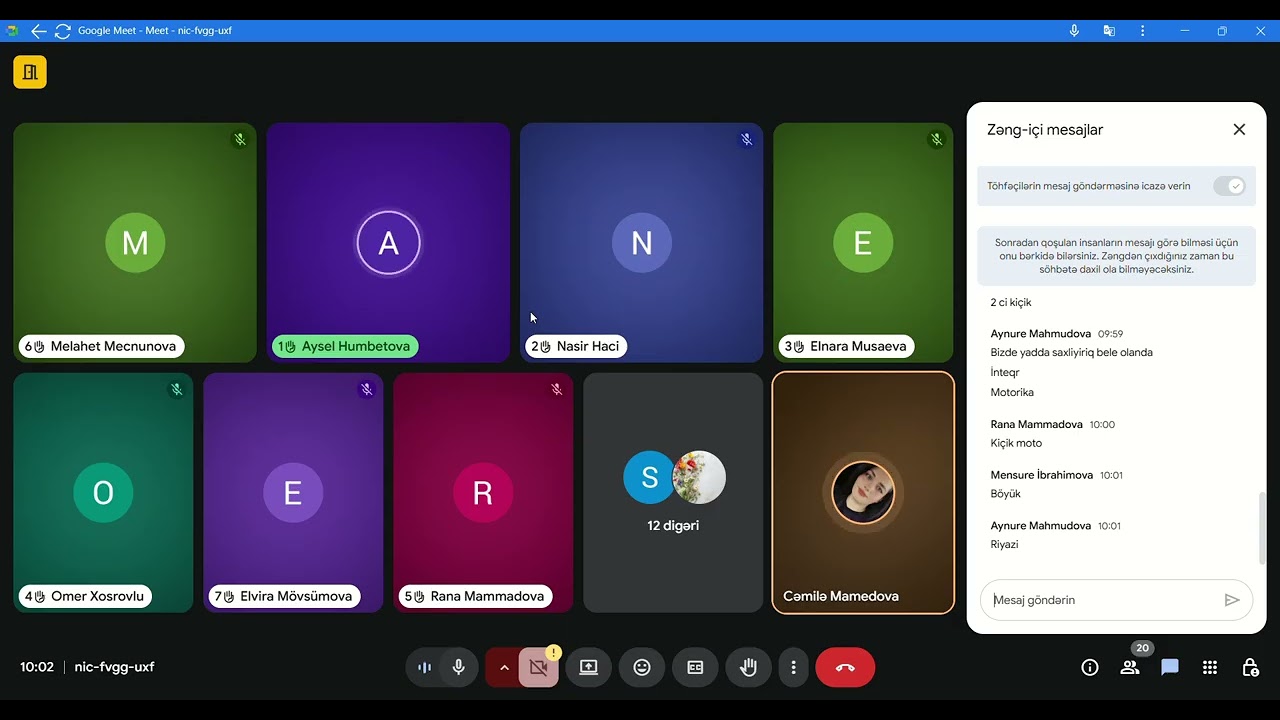
Task: Click the meeting code nic-fvgg-uxf
Action: tap(114, 667)
